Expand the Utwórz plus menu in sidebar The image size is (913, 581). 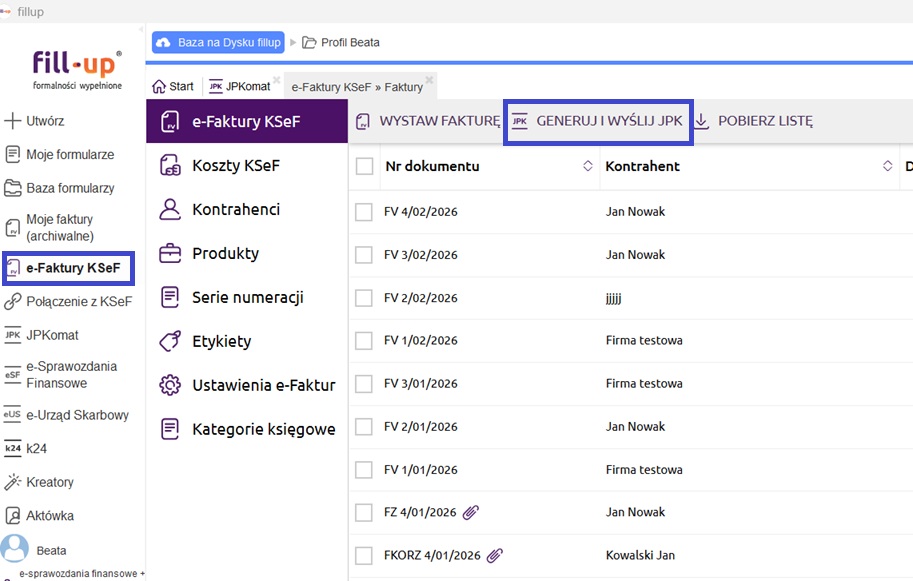pos(13,121)
